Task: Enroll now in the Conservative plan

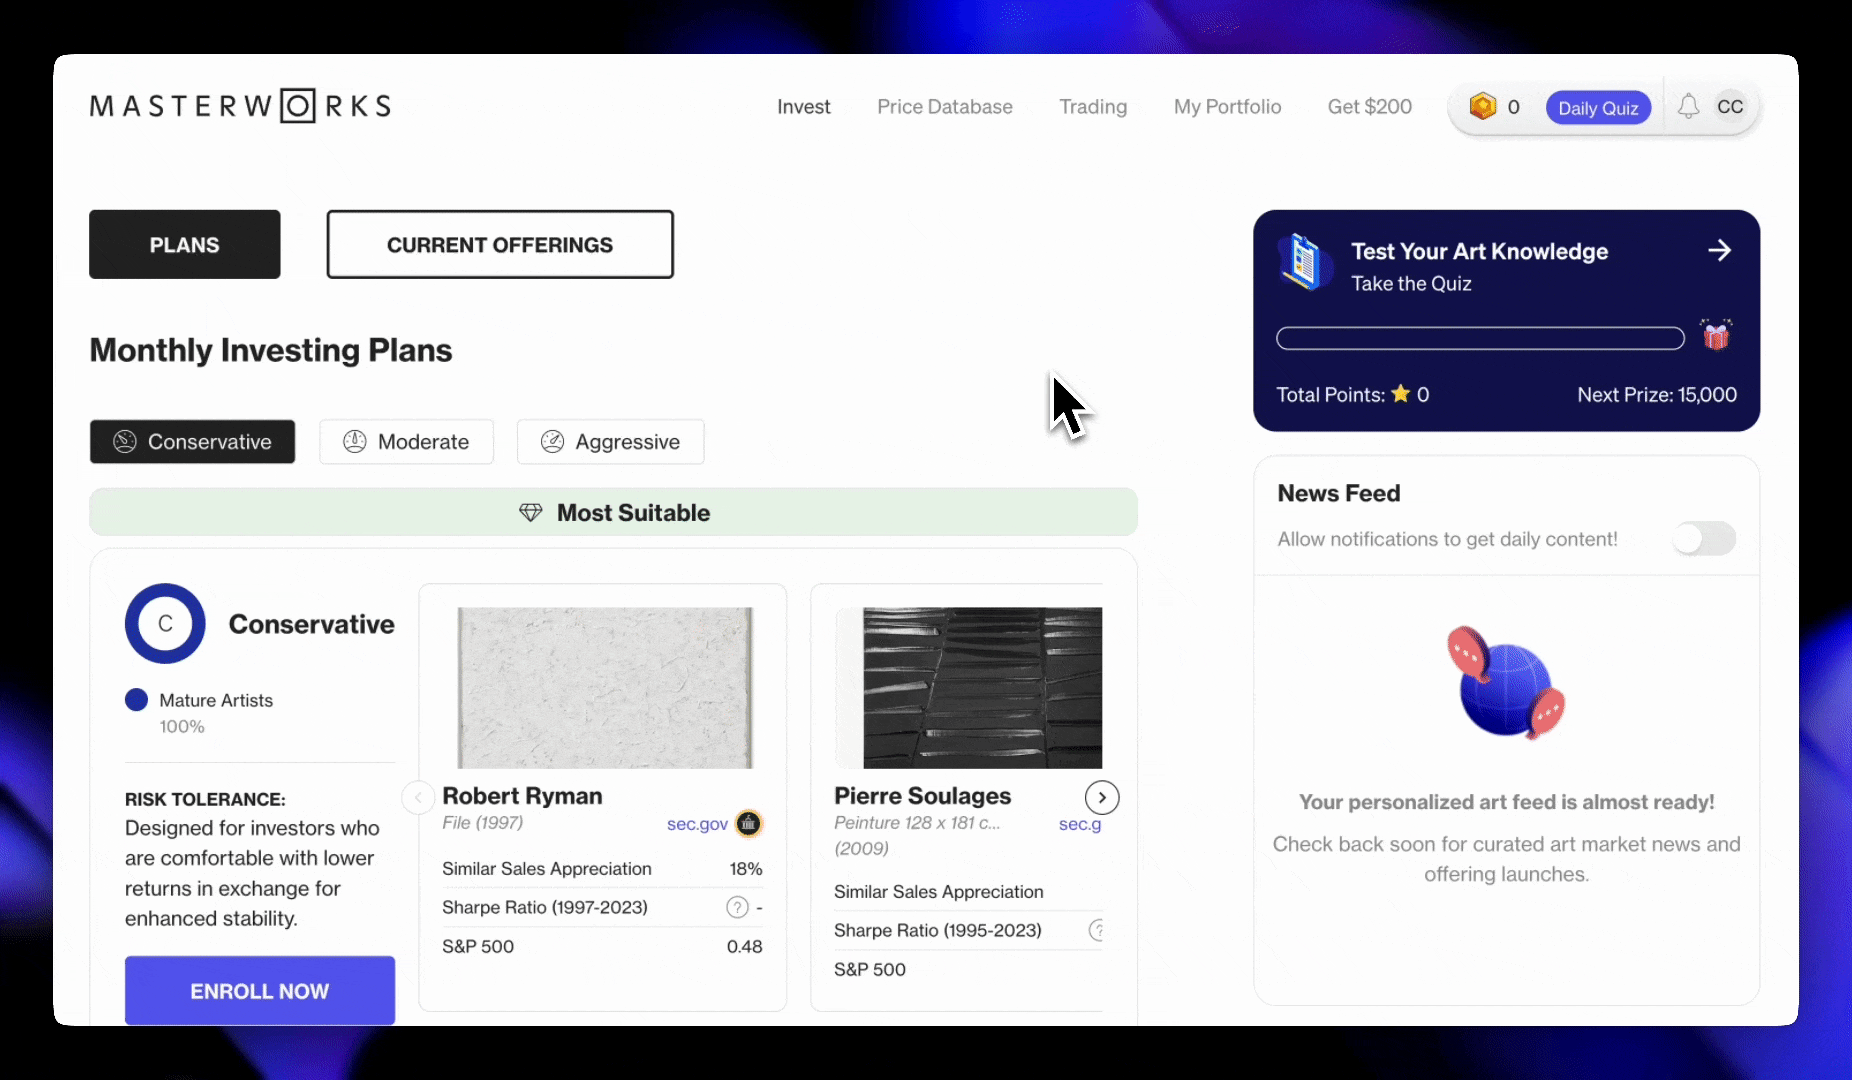Action: tap(260, 990)
